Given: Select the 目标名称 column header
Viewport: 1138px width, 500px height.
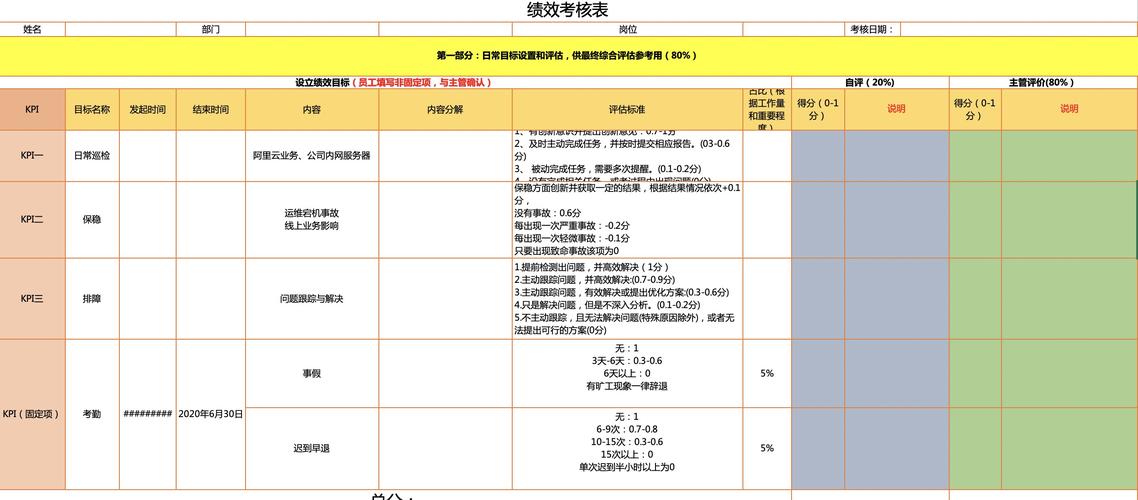Looking at the screenshot, I should (x=92, y=110).
